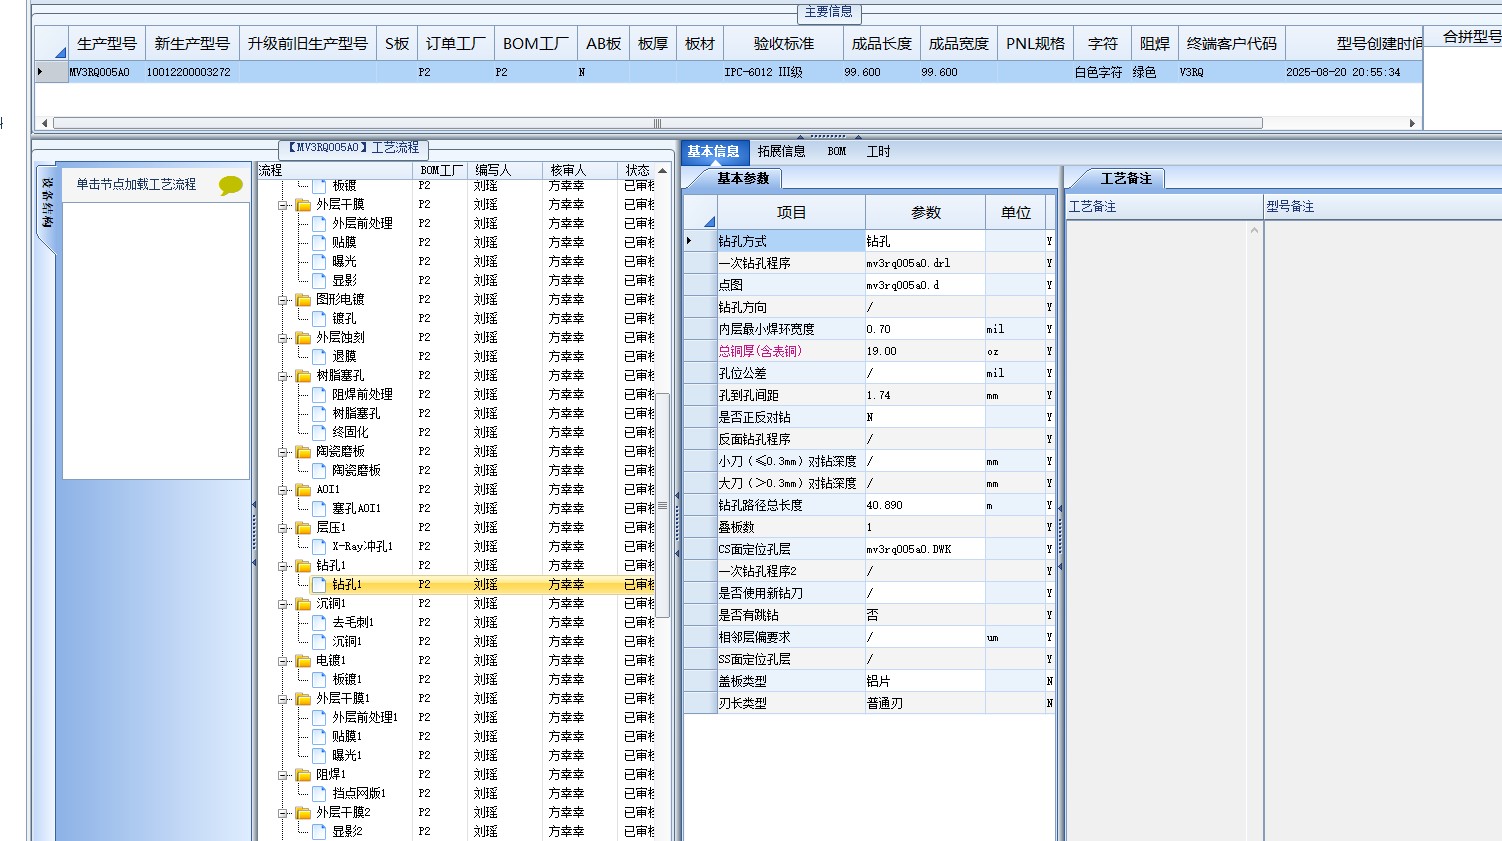Click the 总铜厚(含表铜) value 19.00

925,352
